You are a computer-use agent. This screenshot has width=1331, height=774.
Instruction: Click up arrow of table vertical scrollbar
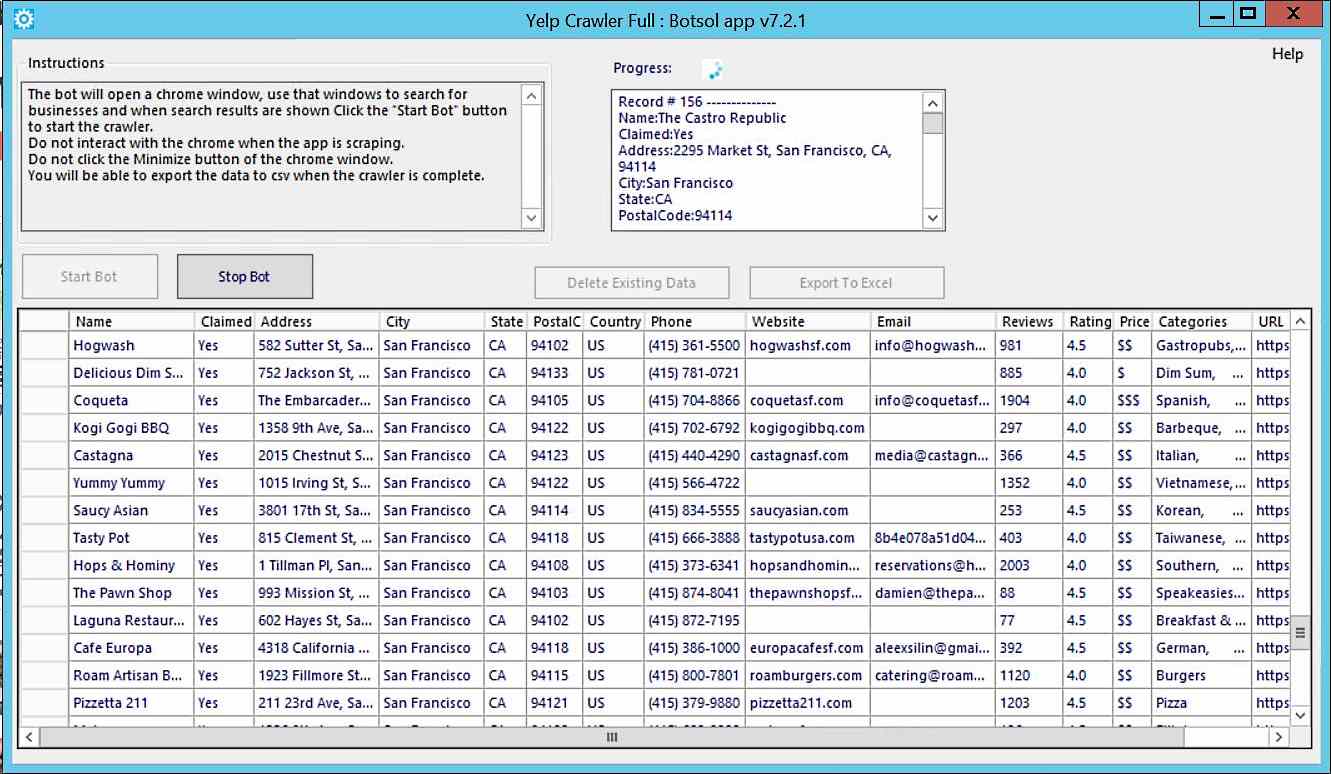(x=1300, y=322)
